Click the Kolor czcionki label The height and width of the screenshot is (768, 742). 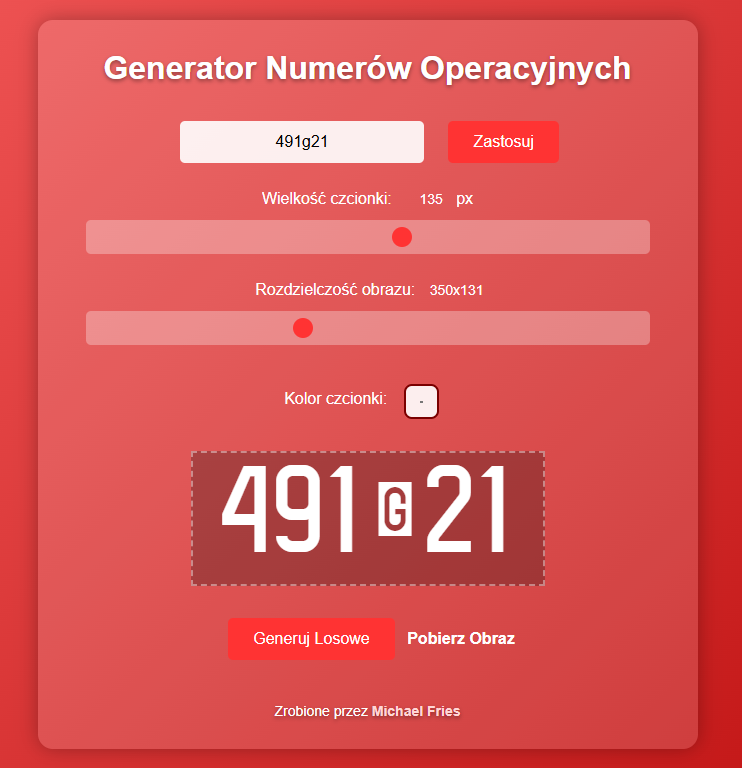pyautogui.click(x=335, y=399)
